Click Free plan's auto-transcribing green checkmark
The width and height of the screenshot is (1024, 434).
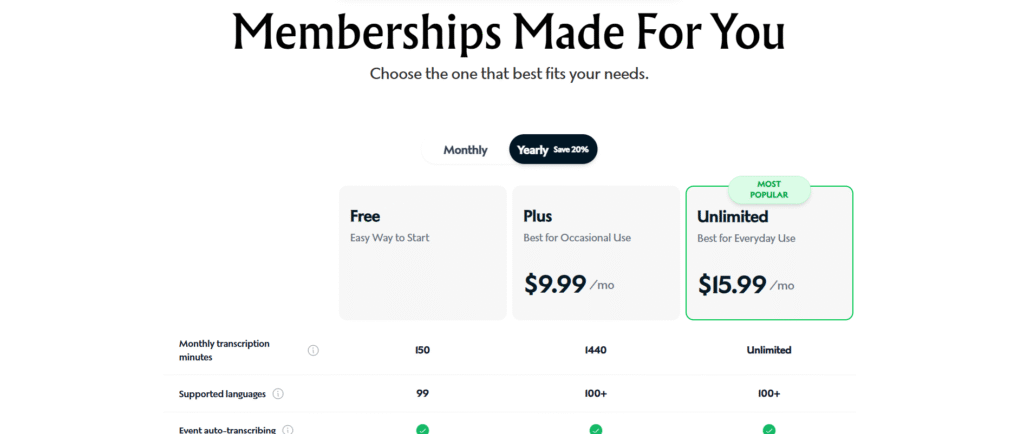(423, 429)
